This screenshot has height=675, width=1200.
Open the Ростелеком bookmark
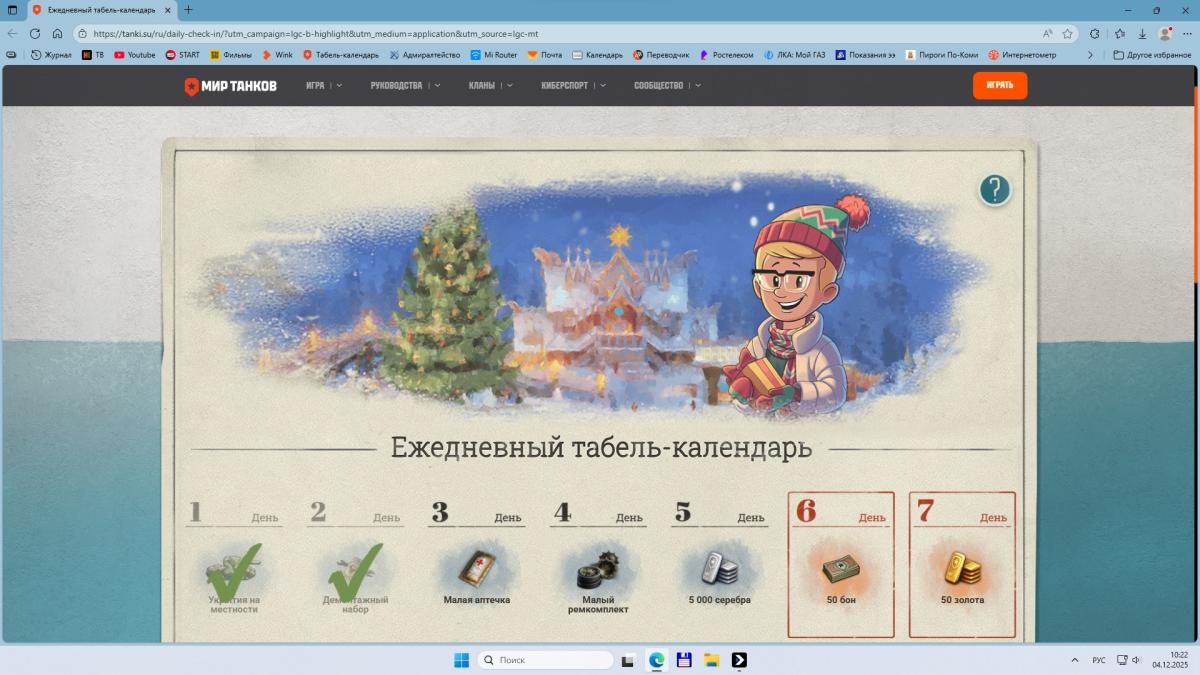(x=726, y=55)
